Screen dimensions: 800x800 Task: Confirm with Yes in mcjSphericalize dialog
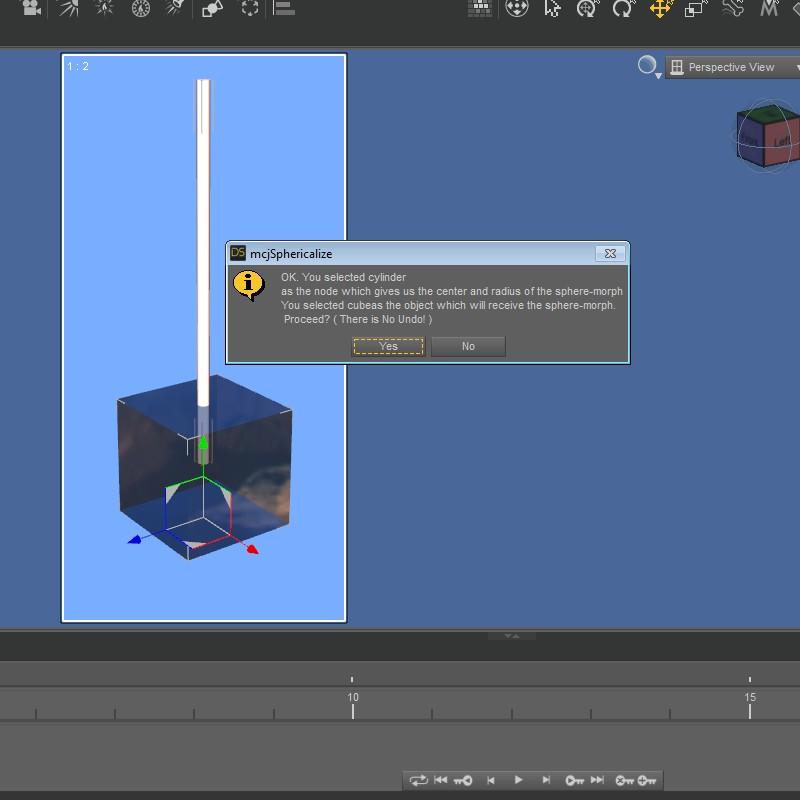388,346
